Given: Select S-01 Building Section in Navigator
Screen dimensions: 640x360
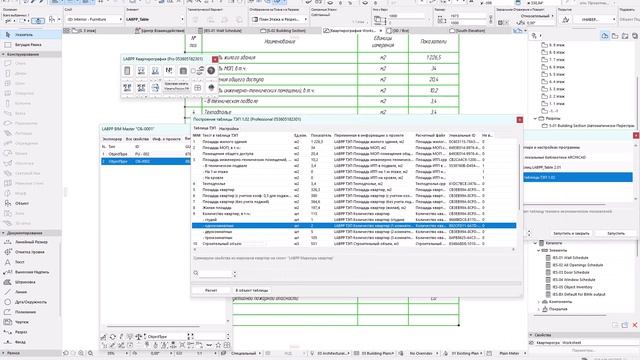Looking at the screenshot, I should [588, 126].
